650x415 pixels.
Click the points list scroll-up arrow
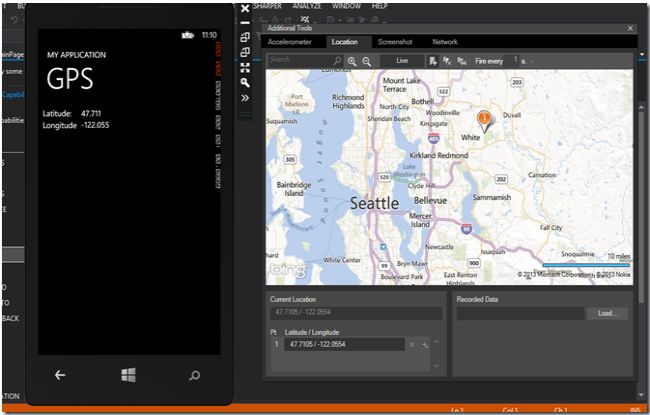pos(436,342)
